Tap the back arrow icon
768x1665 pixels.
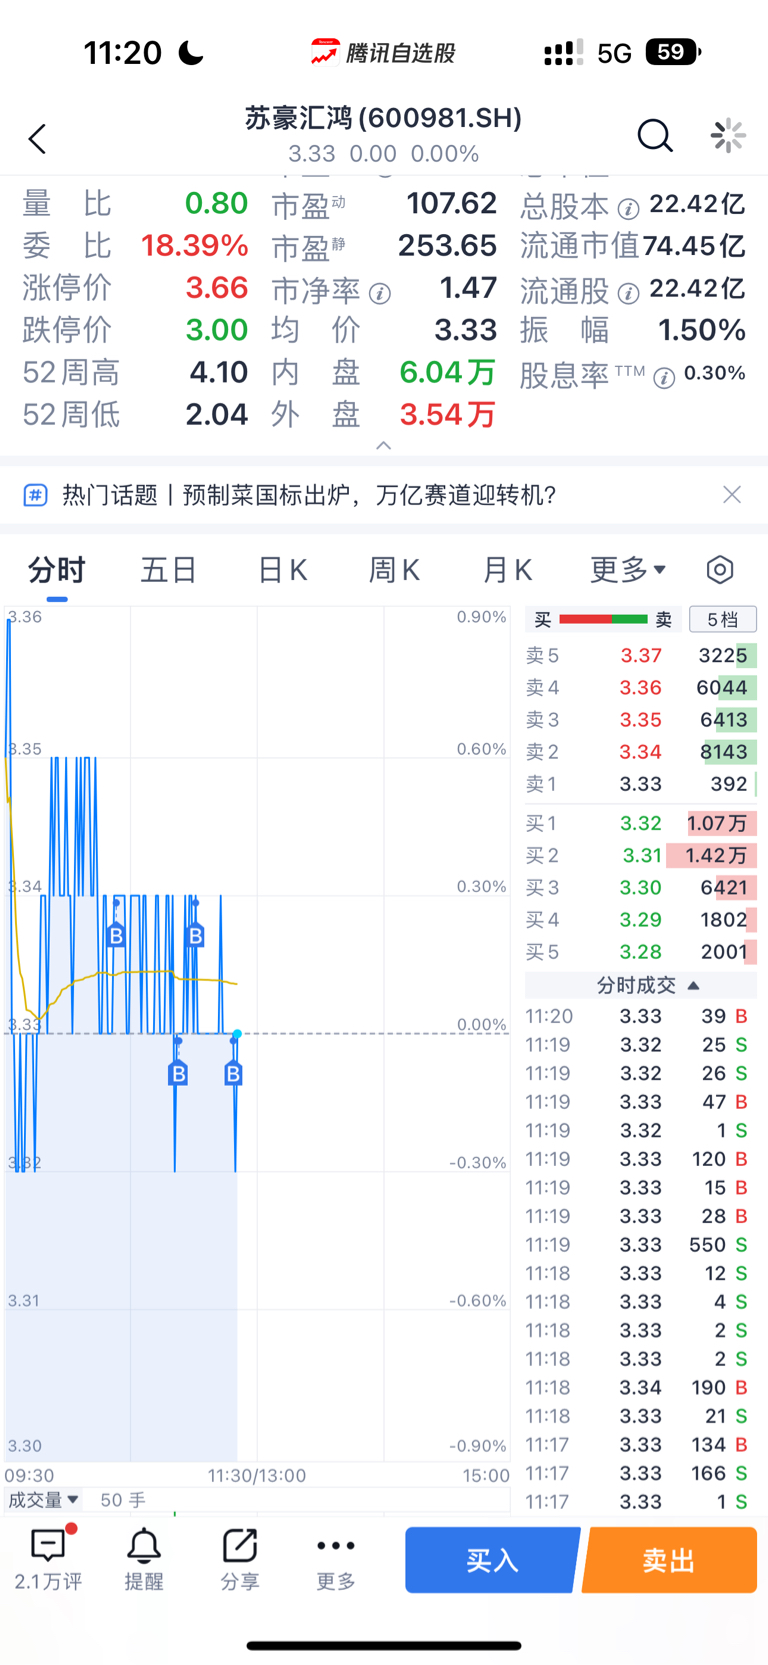[x=38, y=138]
